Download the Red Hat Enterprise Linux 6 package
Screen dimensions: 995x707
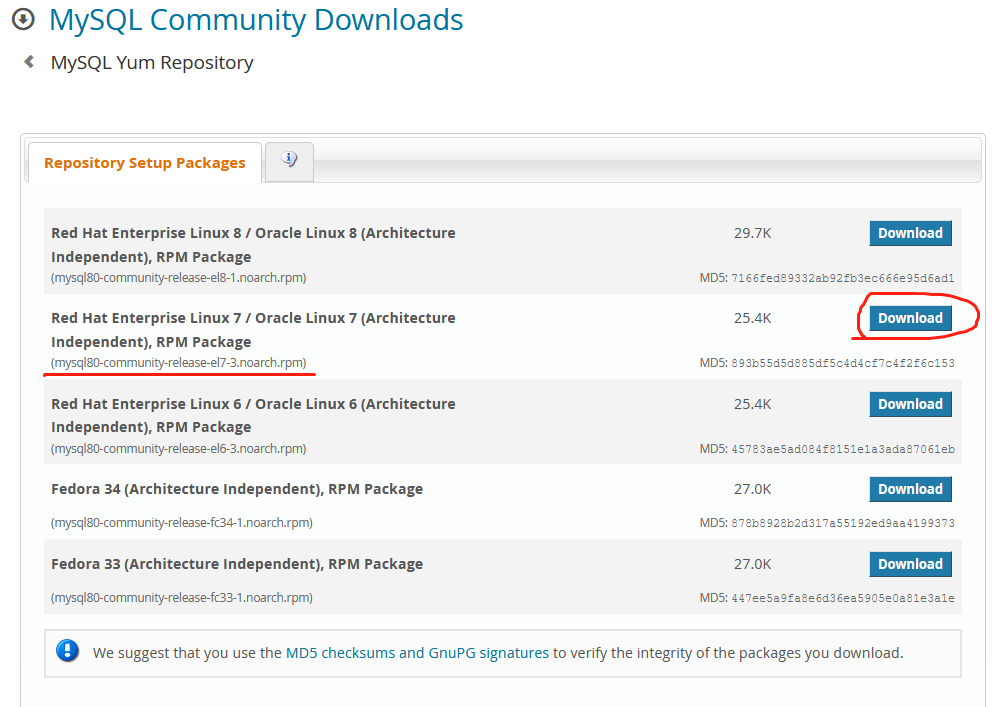(x=910, y=404)
